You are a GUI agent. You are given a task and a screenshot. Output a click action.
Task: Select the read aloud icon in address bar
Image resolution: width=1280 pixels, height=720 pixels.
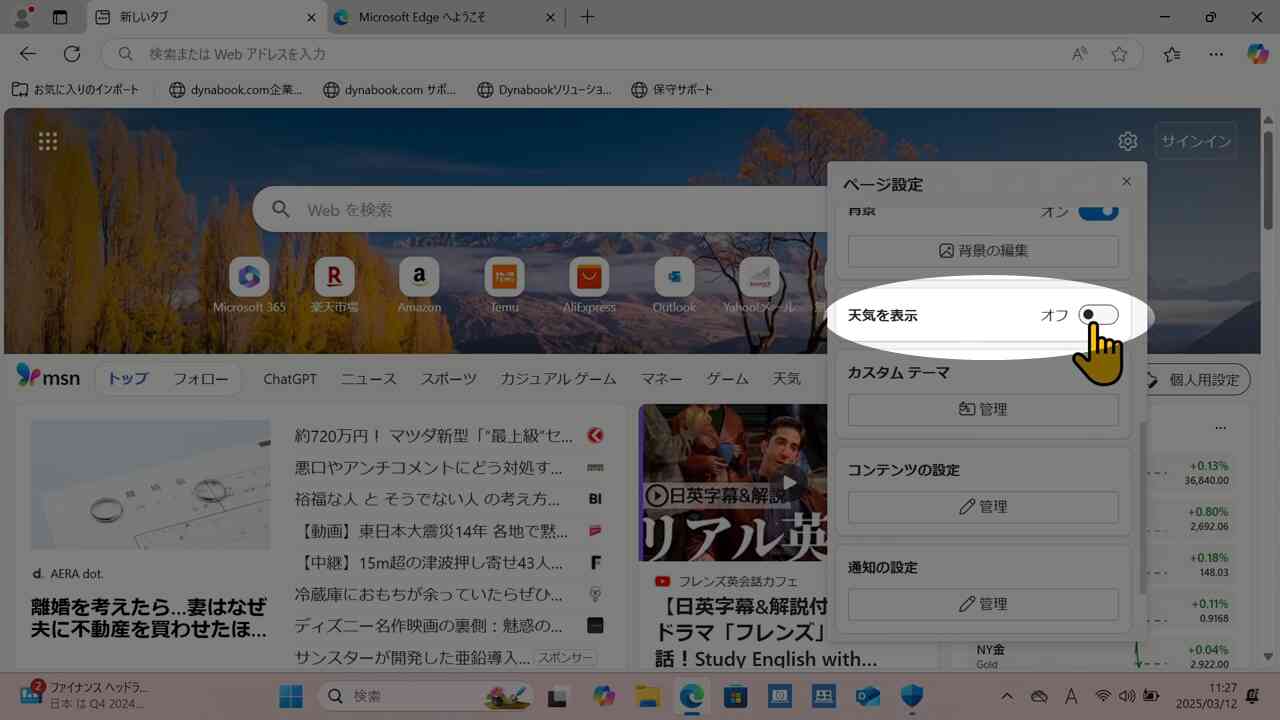(1080, 54)
